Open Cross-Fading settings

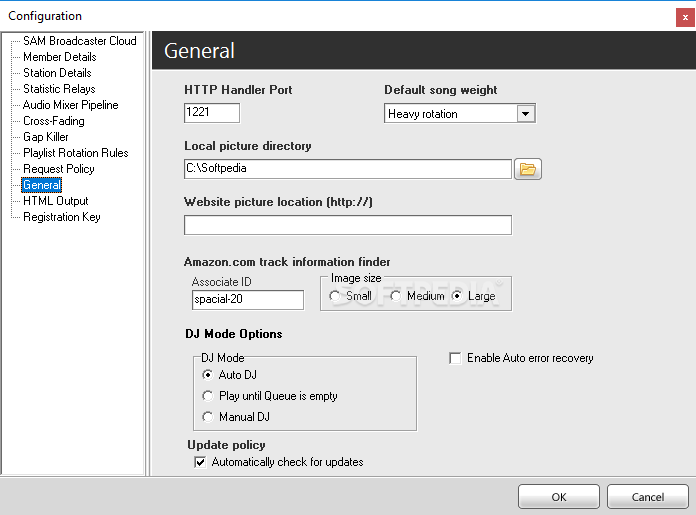click(x=54, y=121)
